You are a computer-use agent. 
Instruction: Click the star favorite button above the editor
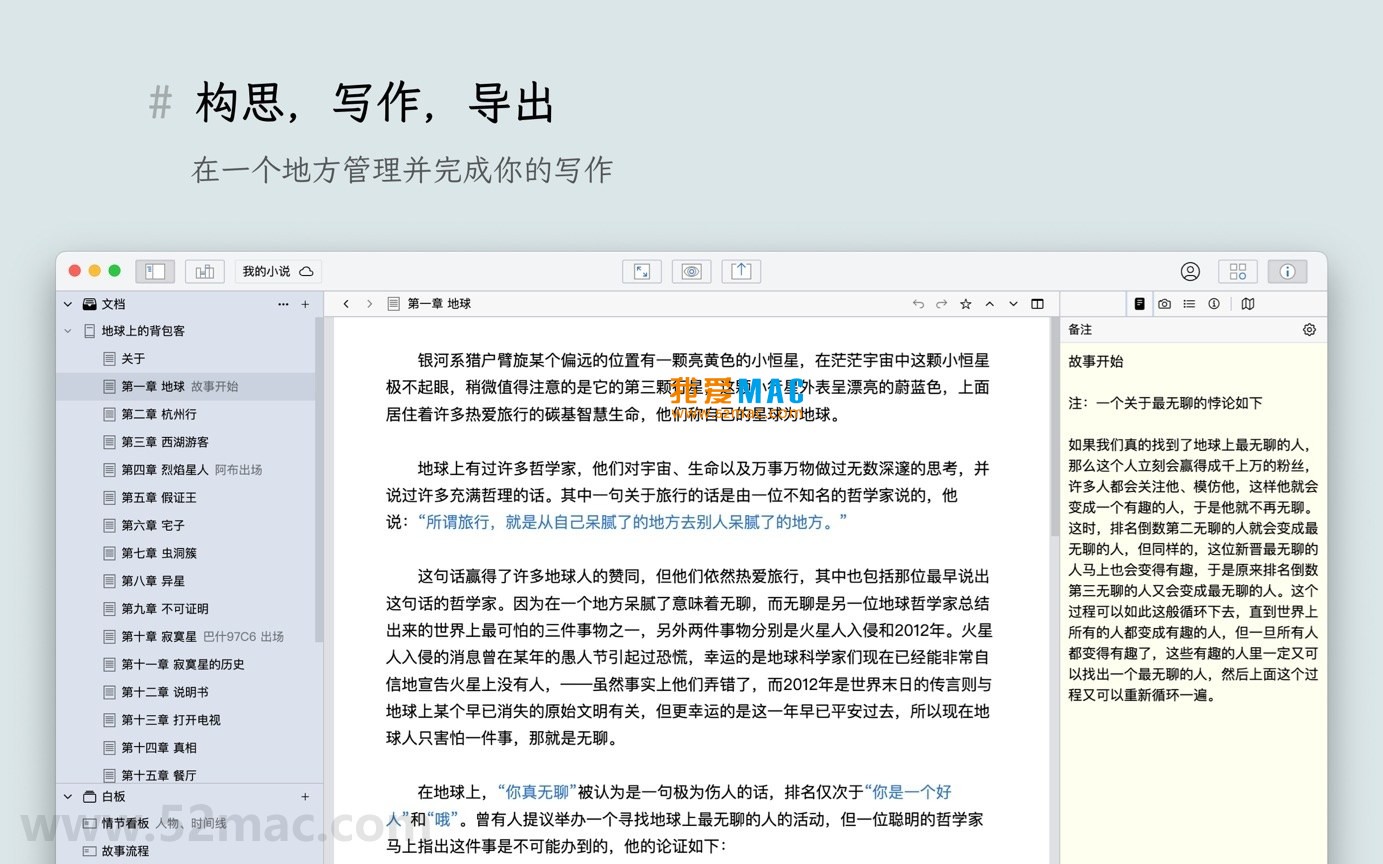pos(965,303)
